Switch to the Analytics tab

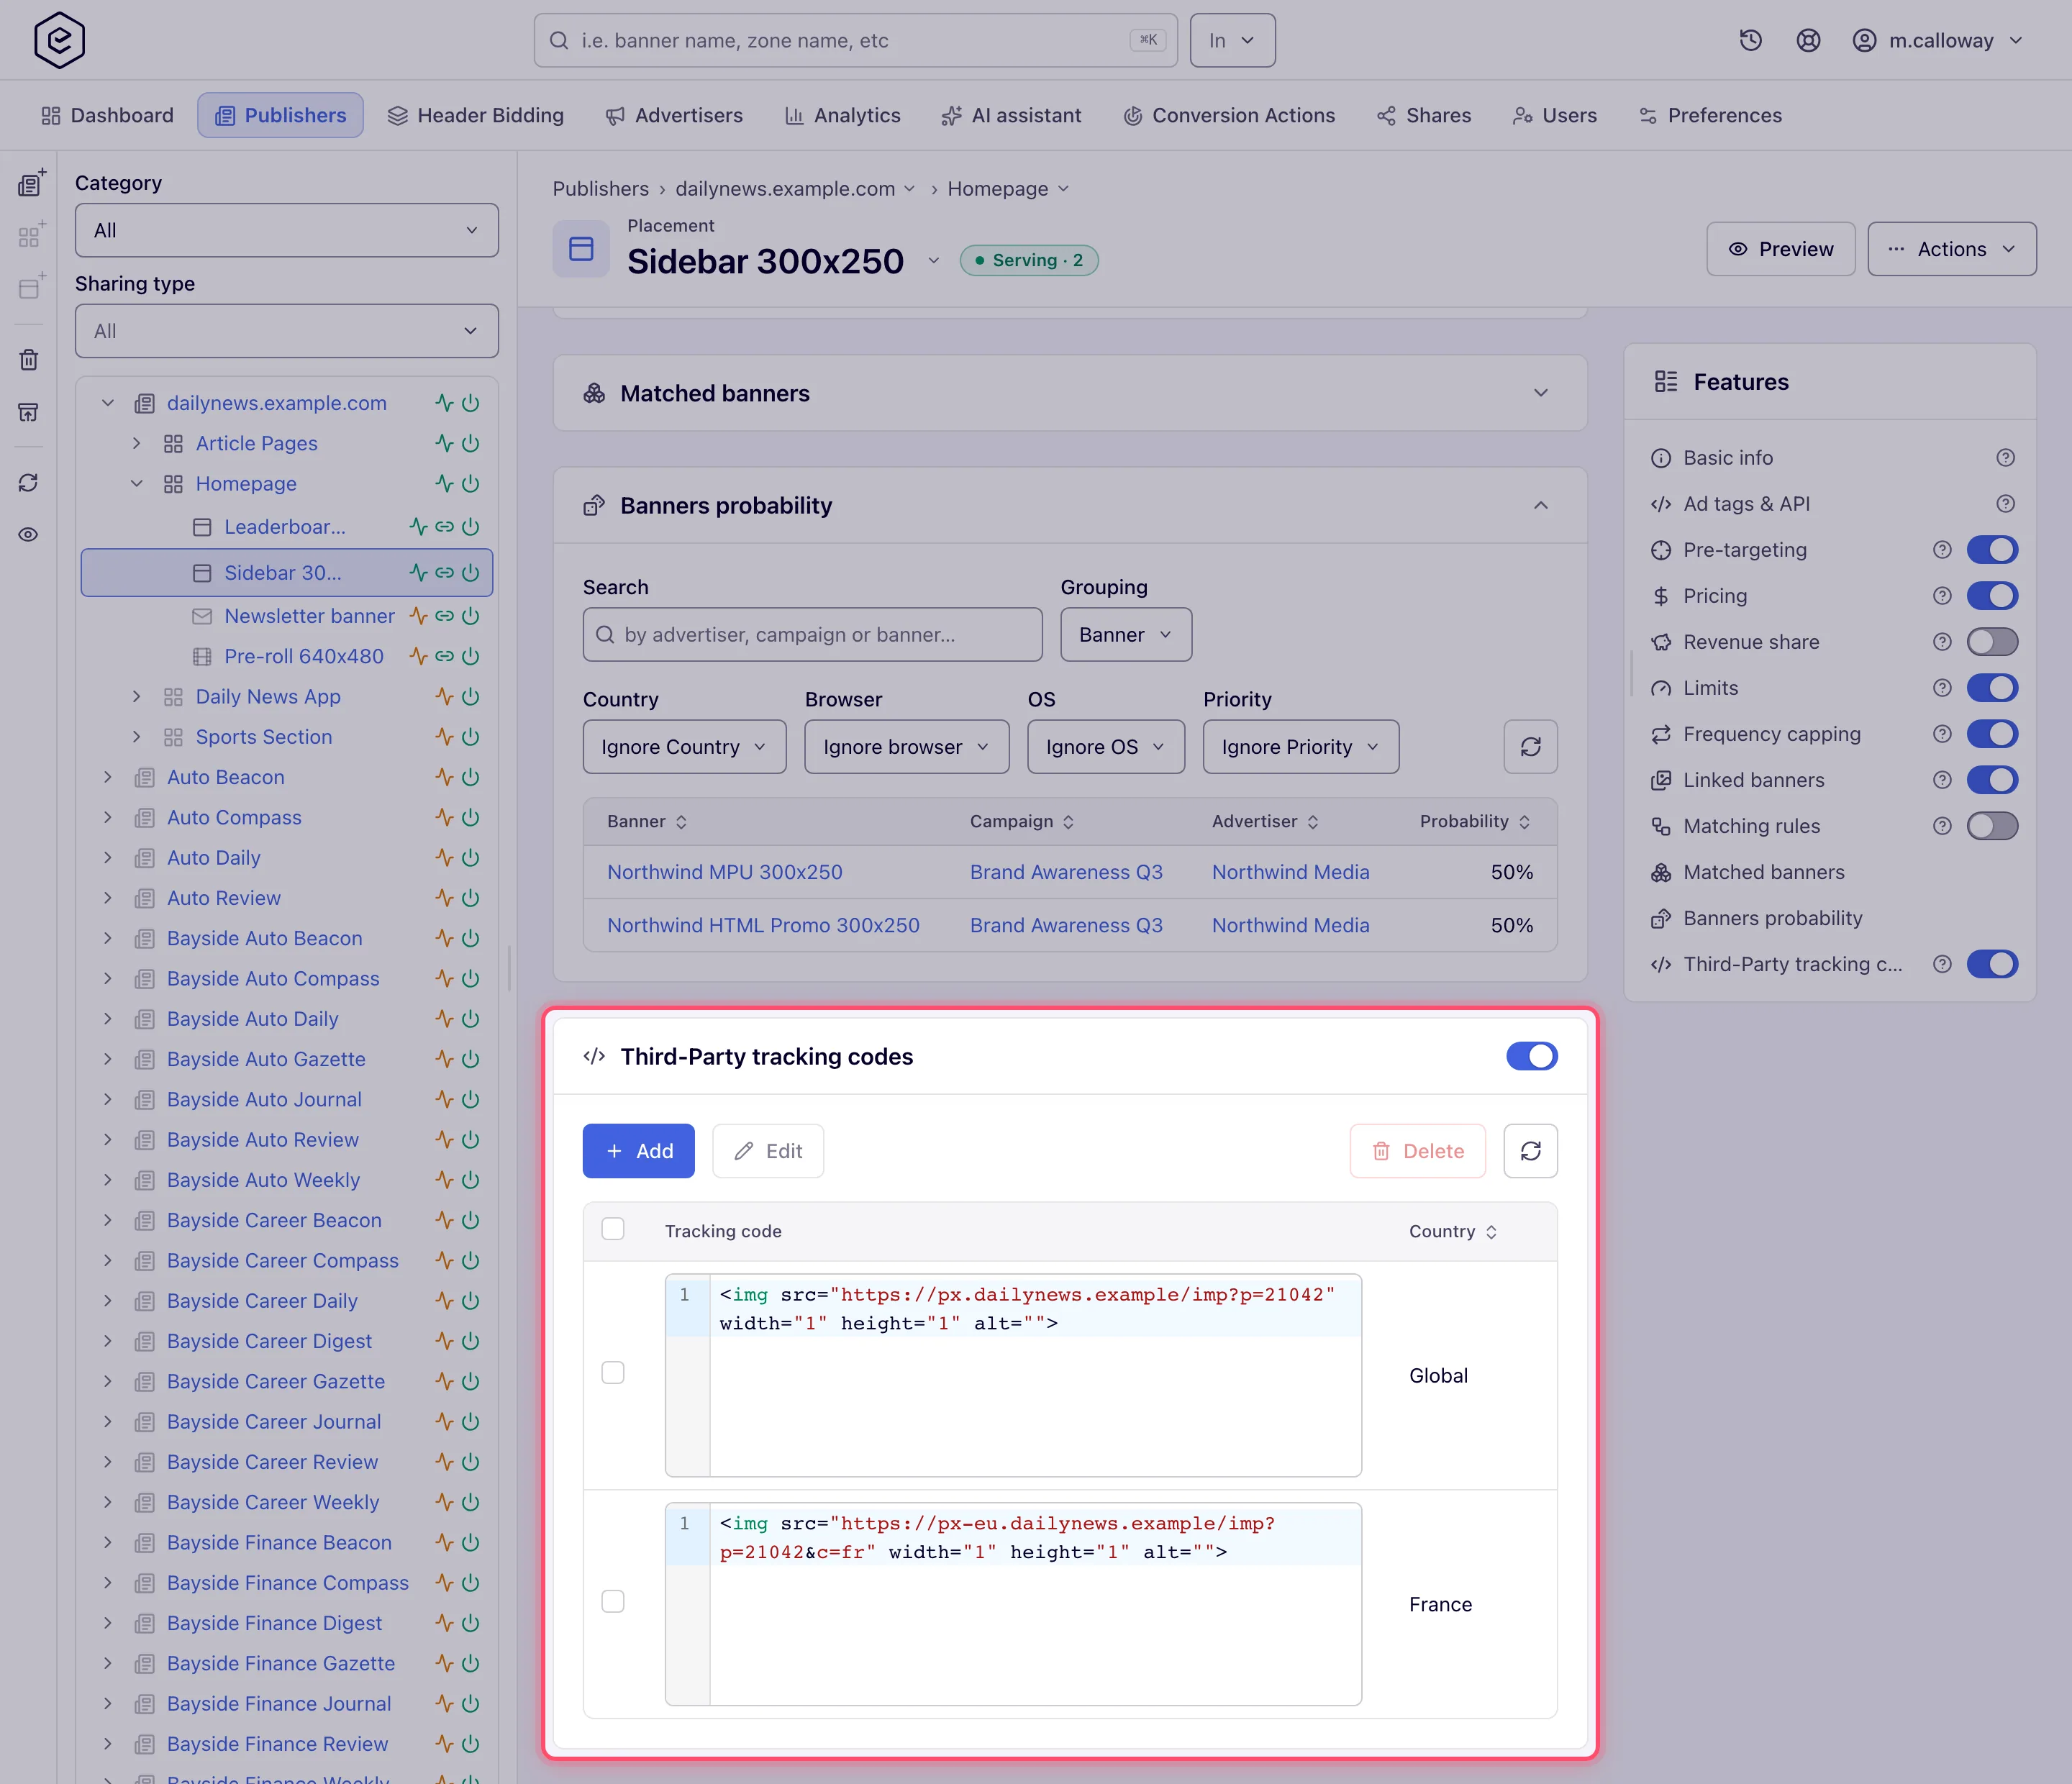(843, 115)
